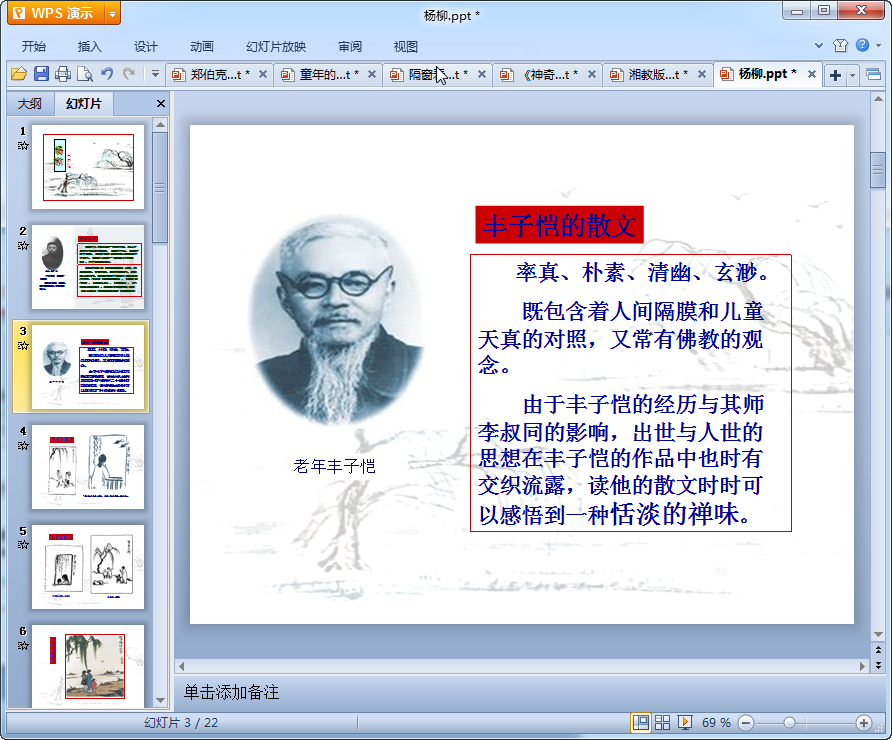Click the Undo arrow icon
This screenshot has height=740, width=892.
[107, 74]
